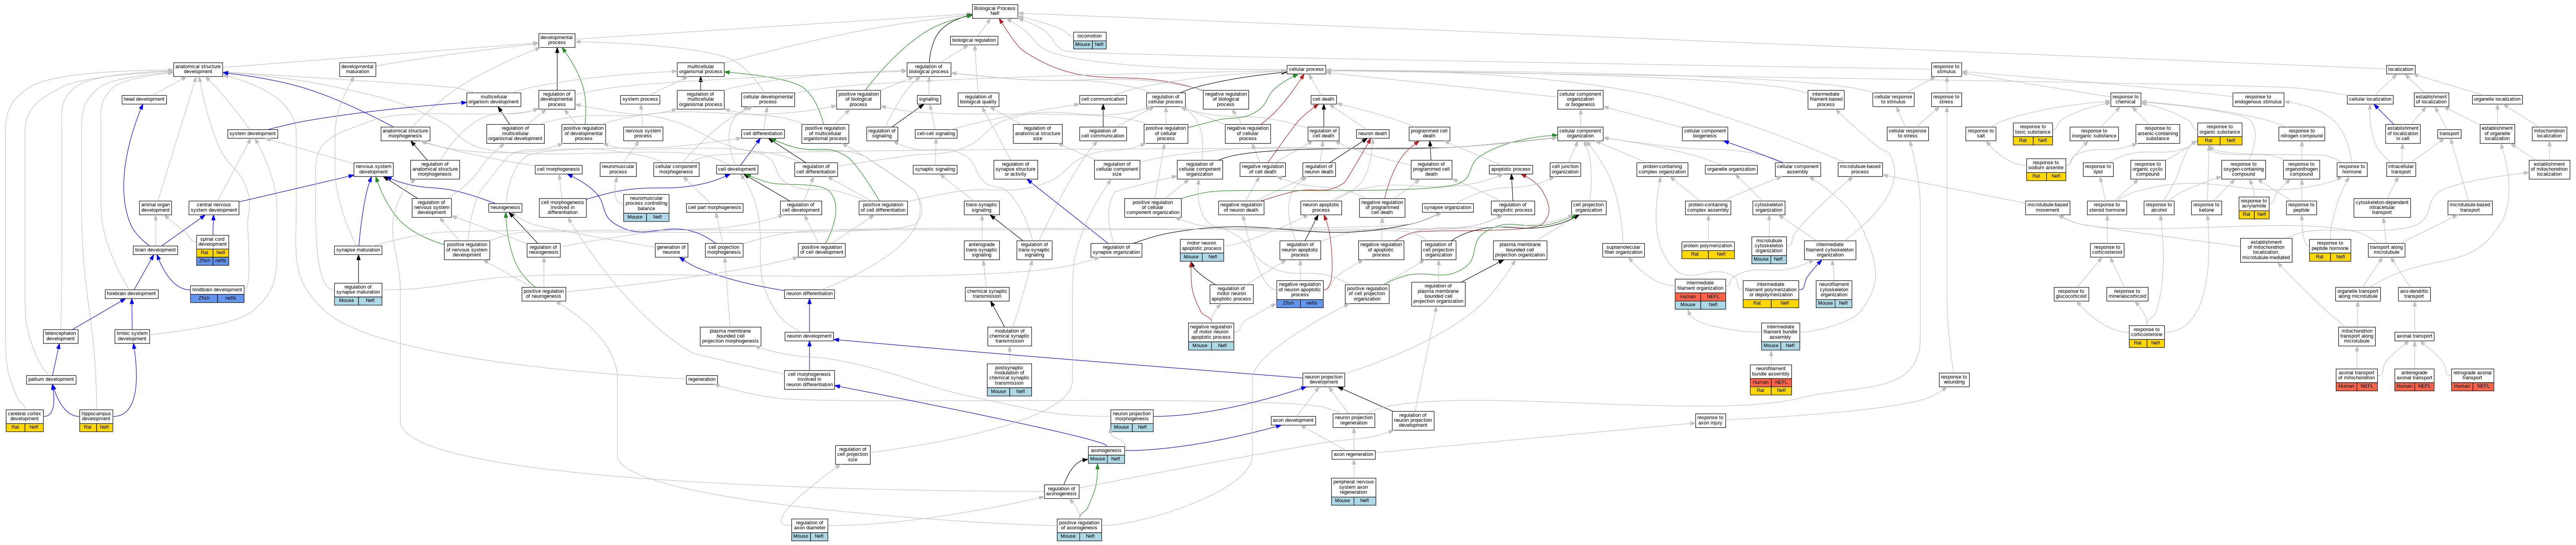The height and width of the screenshot is (545, 2576).
Task: Click the 'regeneration' node
Action: pyautogui.click(x=702, y=380)
